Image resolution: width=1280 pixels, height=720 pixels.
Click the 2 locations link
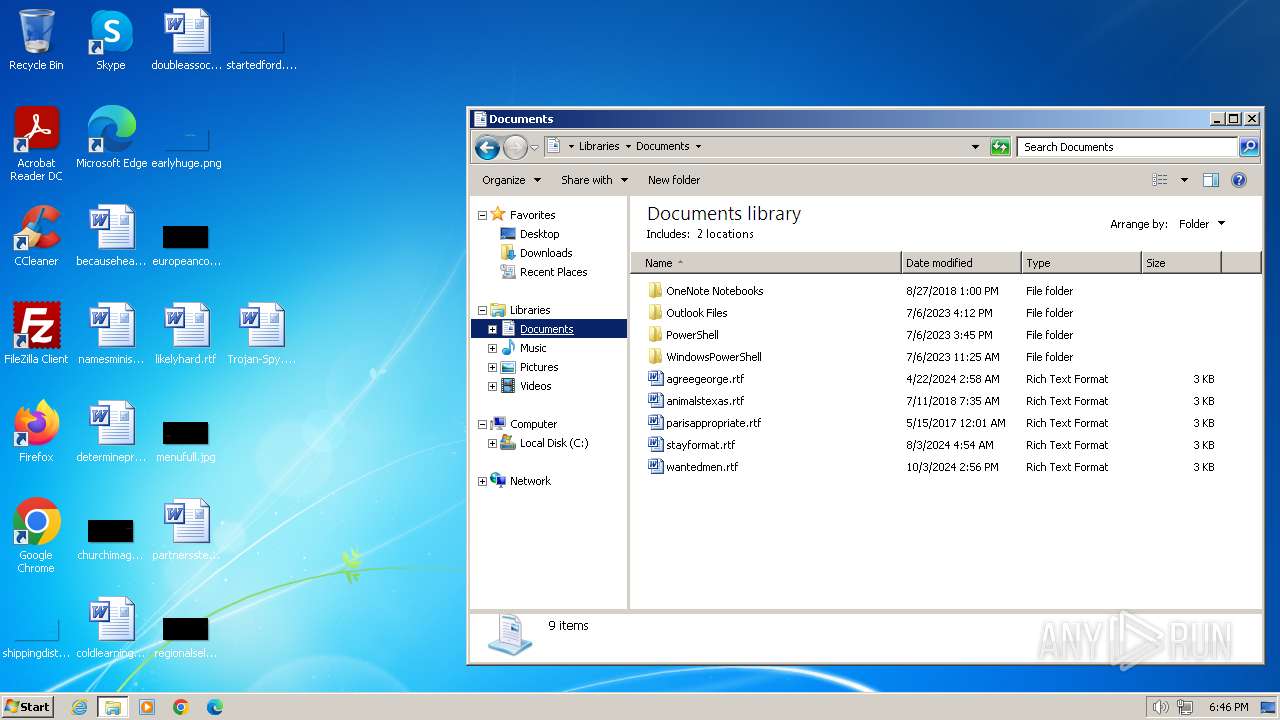coord(725,234)
